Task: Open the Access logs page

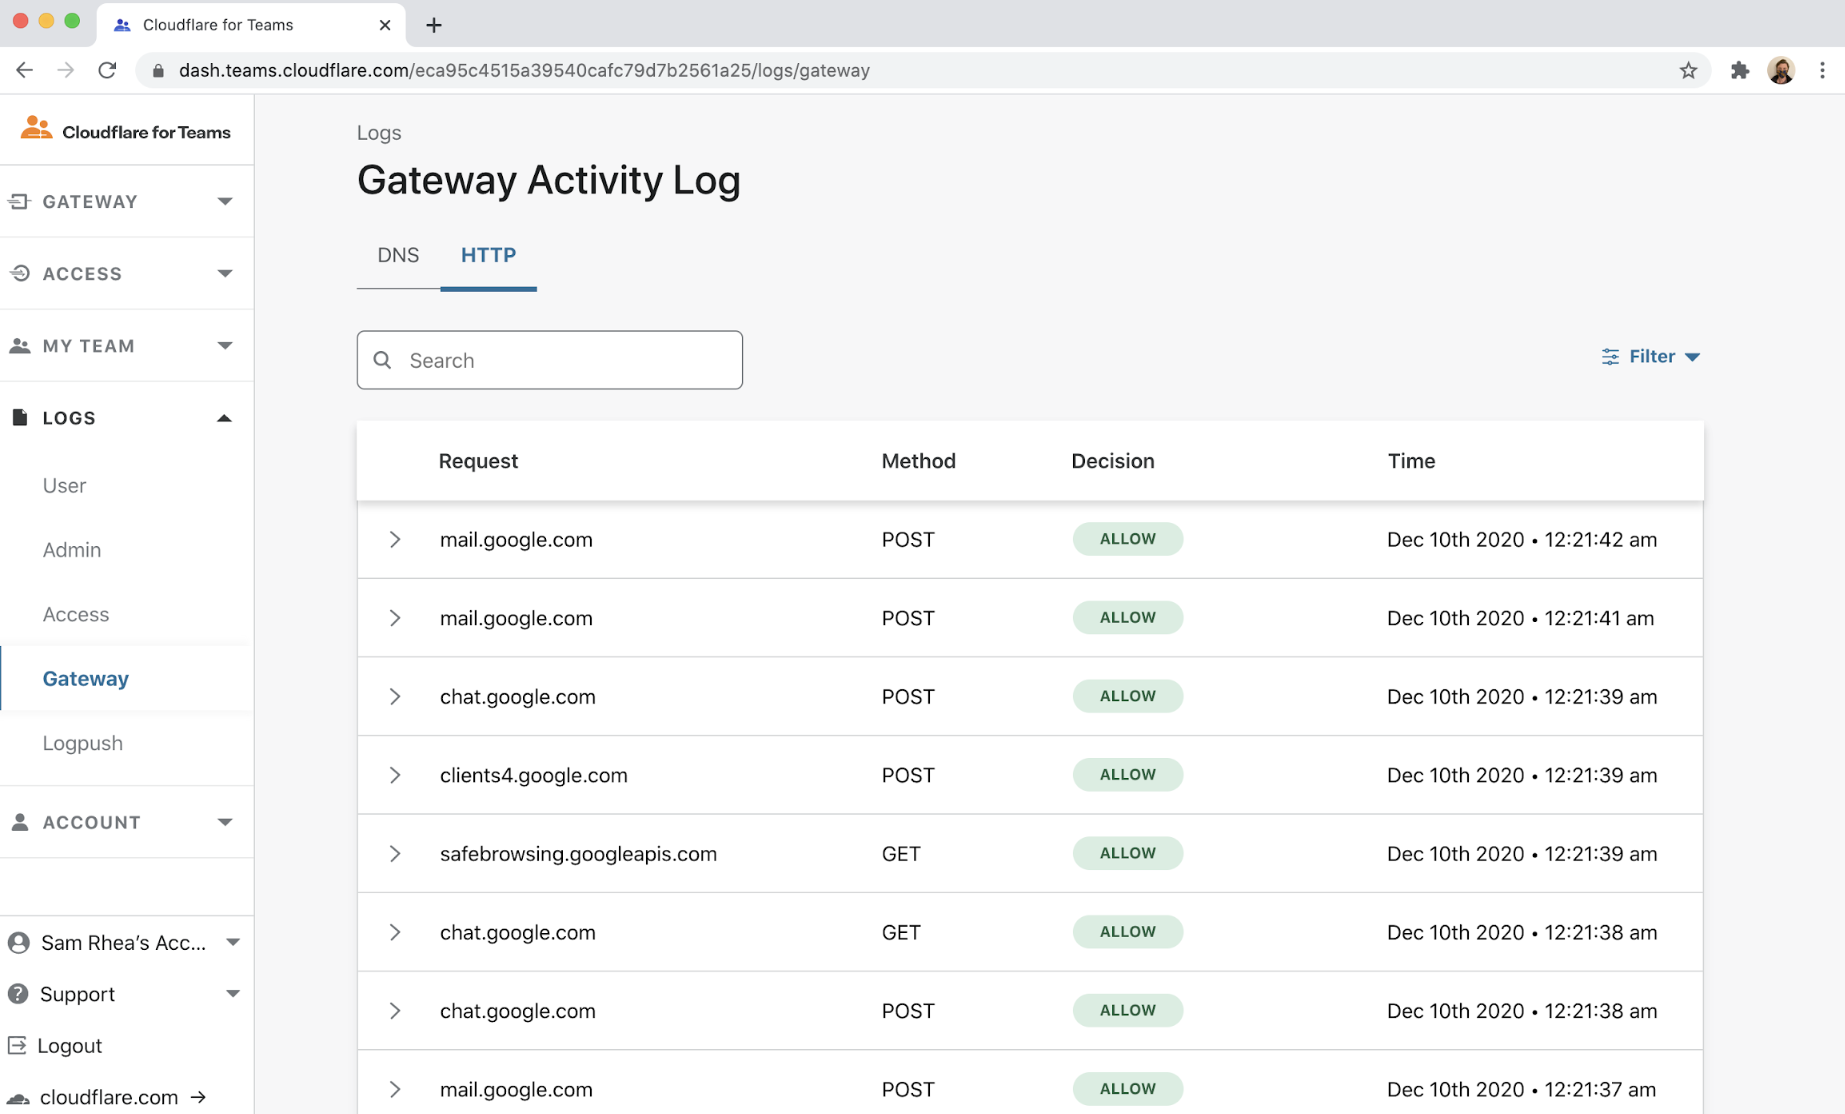Action: point(76,614)
